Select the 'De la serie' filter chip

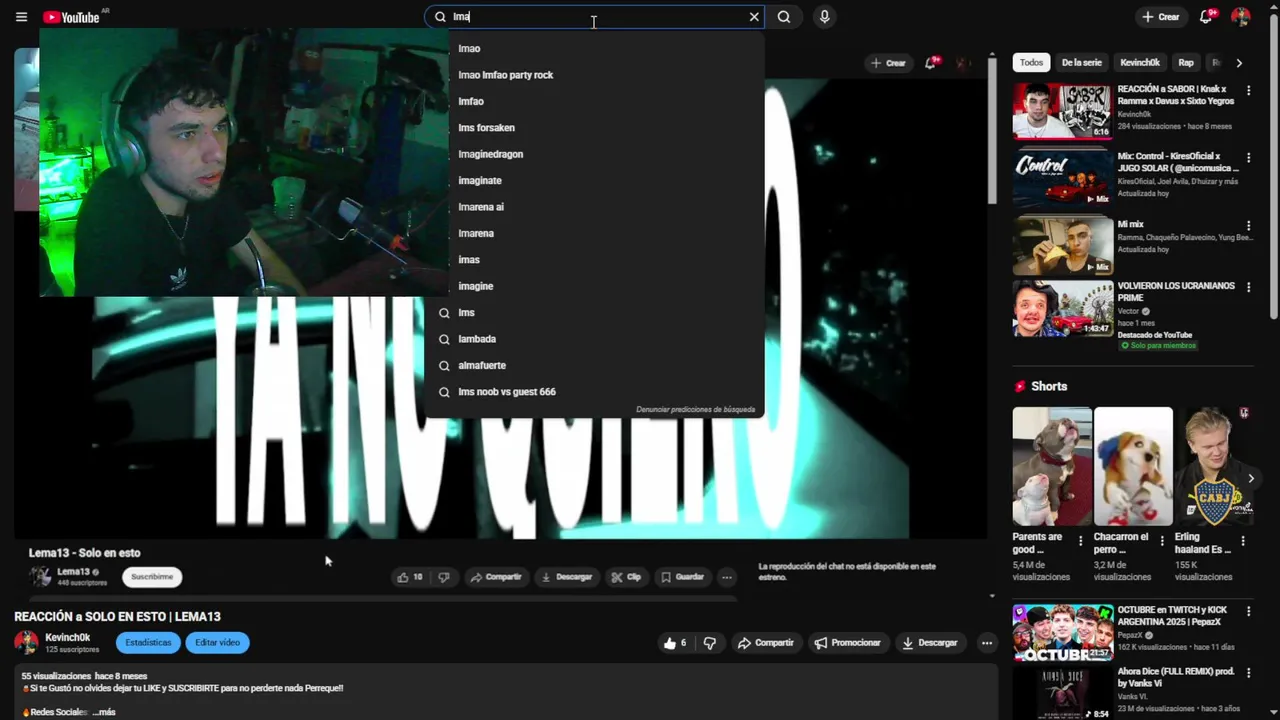1081,63
